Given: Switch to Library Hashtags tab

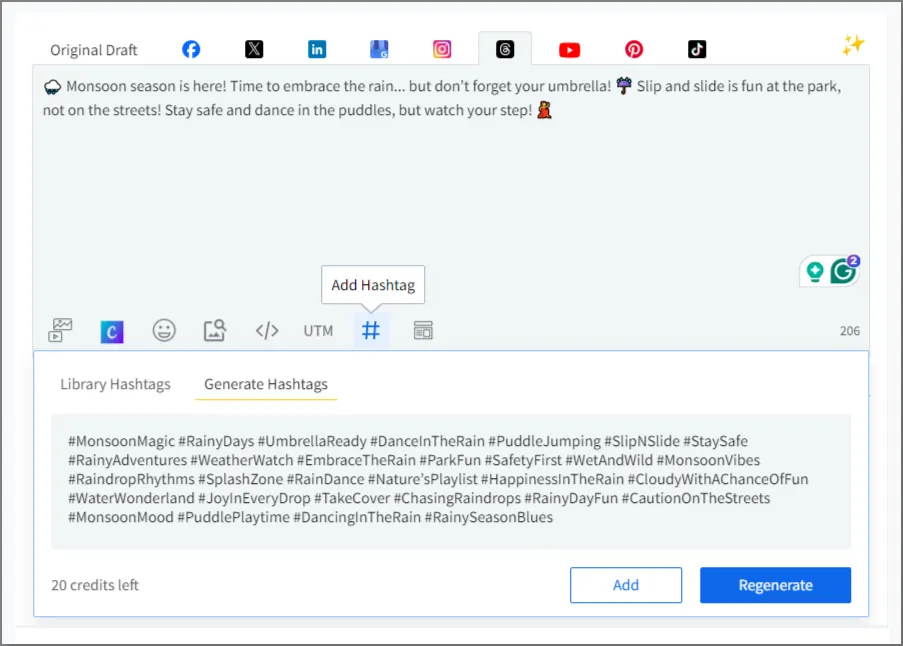Looking at the screenshot, I should tap(114, 384).
